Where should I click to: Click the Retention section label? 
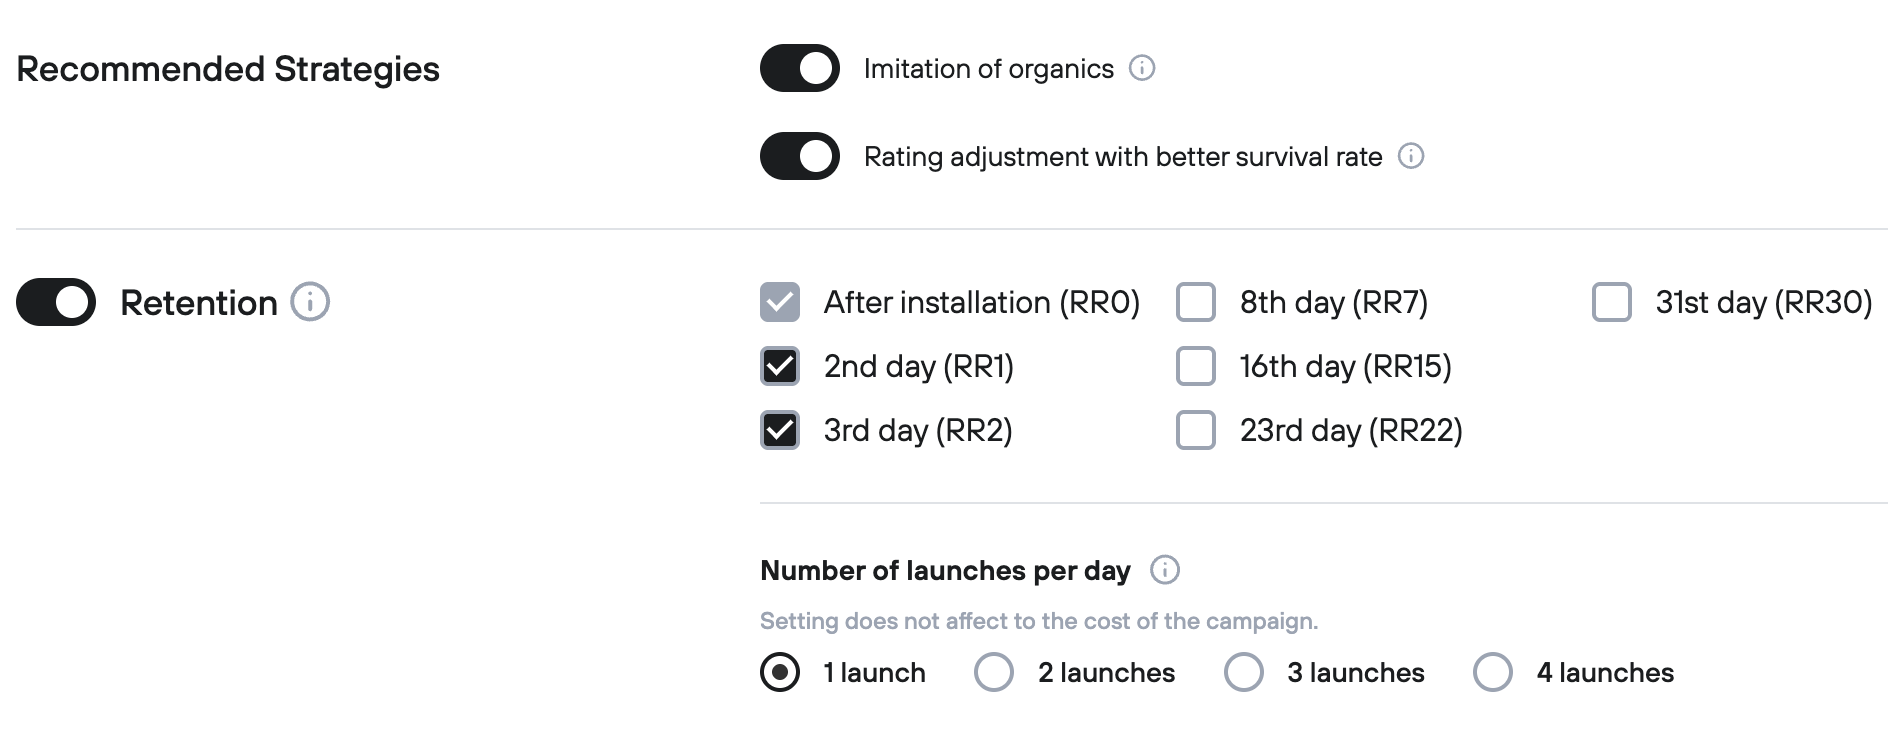coord(198,302)
